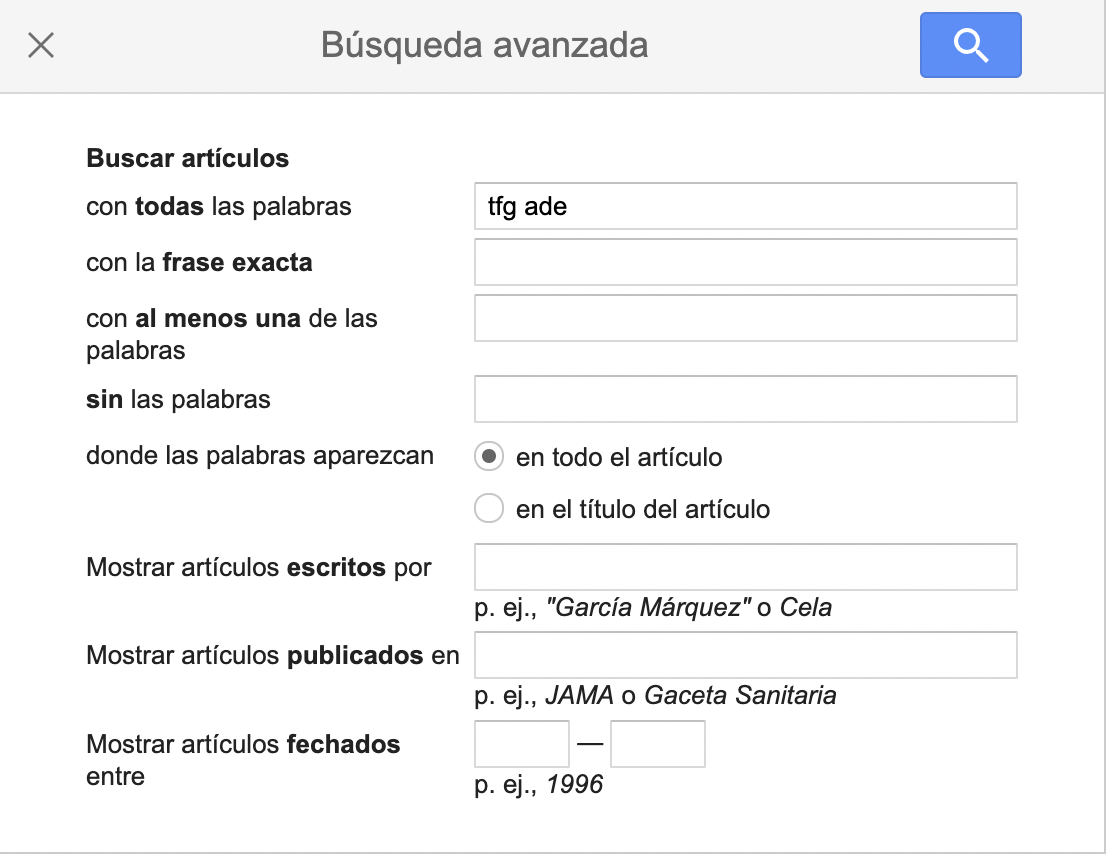Click the "con la frase exacta" field
Screen dimensions: 1106x854
[745, 261]
